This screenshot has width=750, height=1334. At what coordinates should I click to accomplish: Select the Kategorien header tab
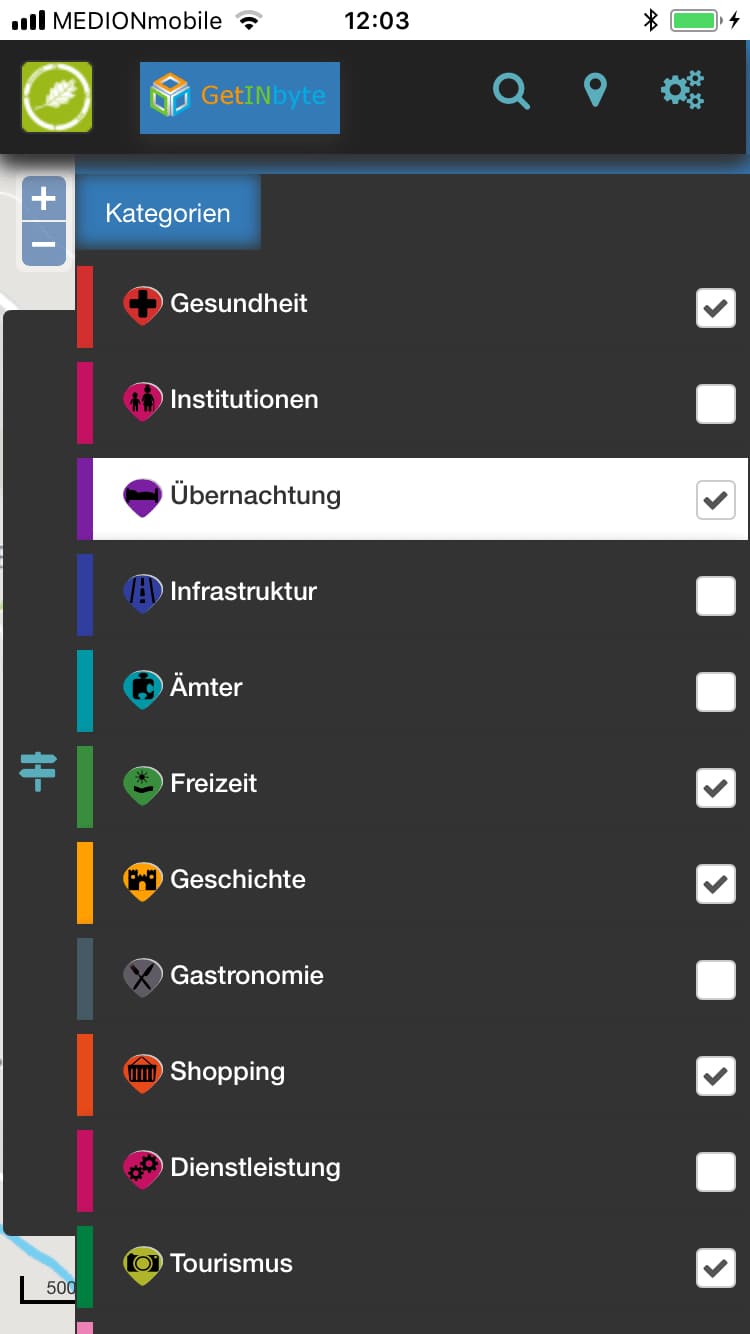(167, 212)
